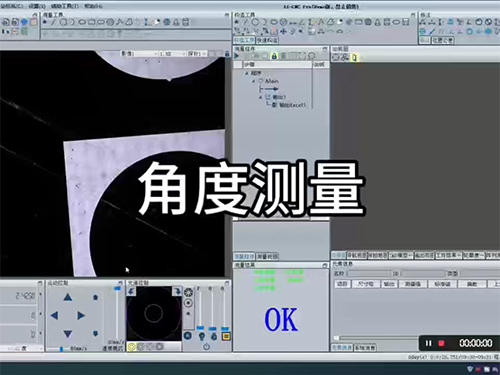Switch to the 系统消息 tab
500x375 pixels.
364,348
